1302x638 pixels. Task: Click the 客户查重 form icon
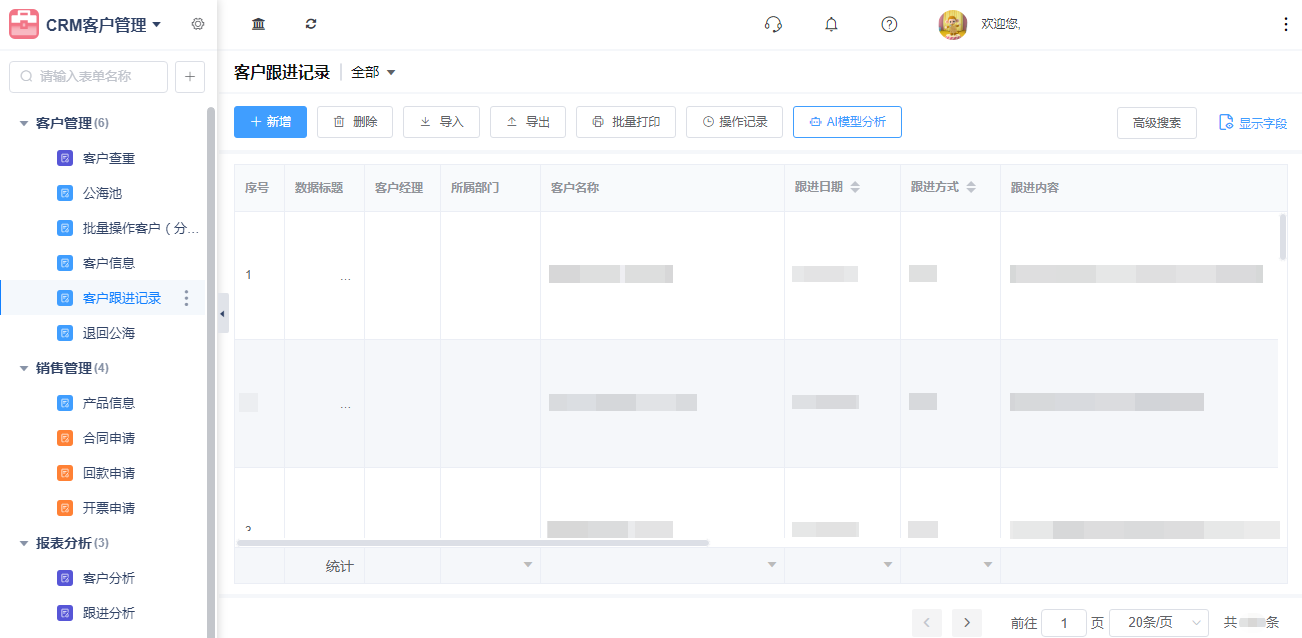point(65,158)
